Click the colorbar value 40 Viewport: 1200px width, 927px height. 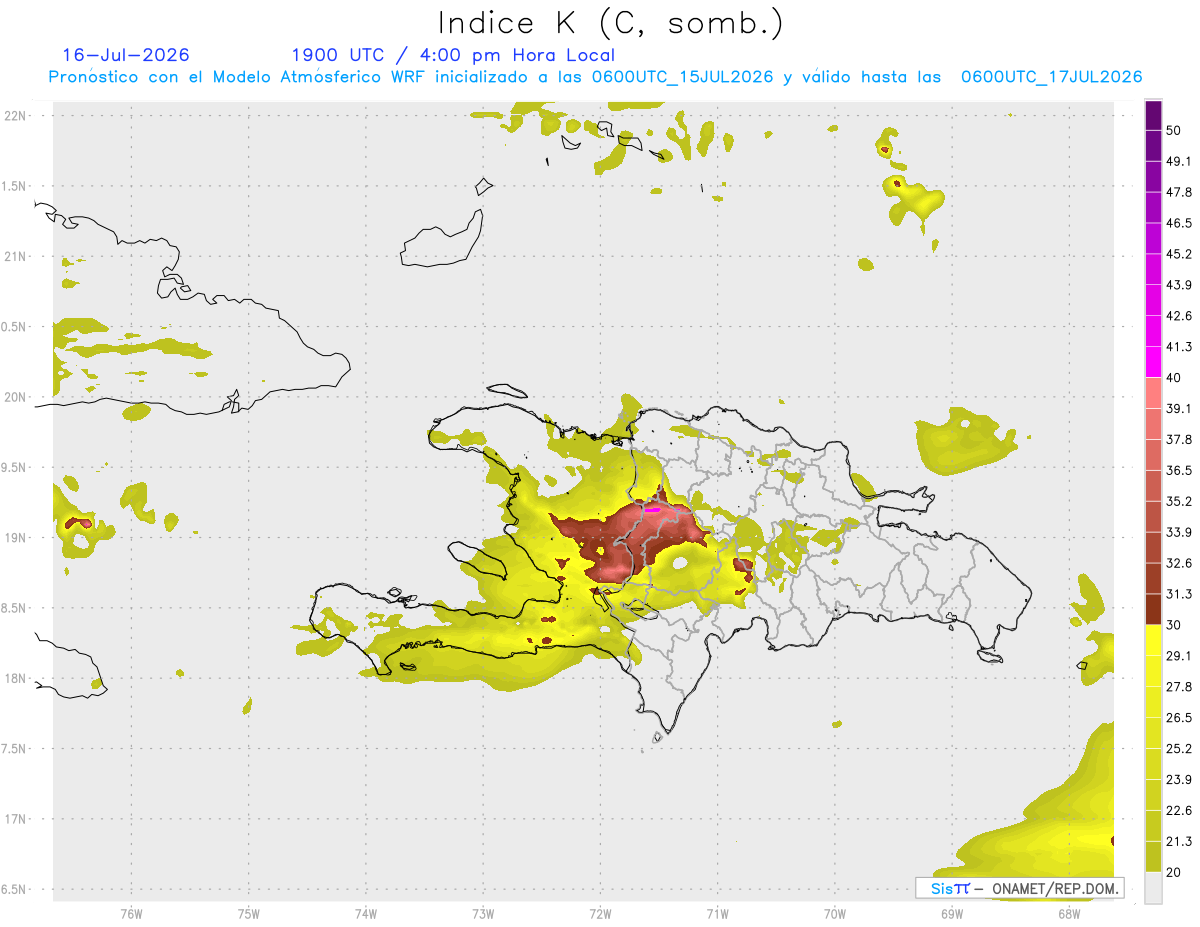point(1173,378)
